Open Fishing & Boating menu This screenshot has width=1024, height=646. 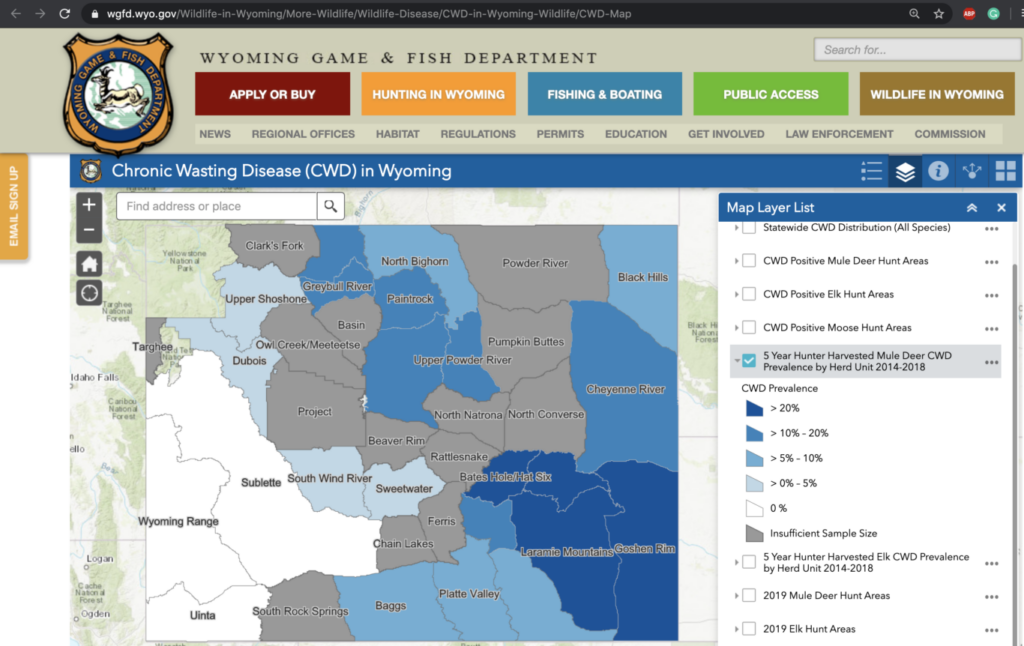(605, 94)
